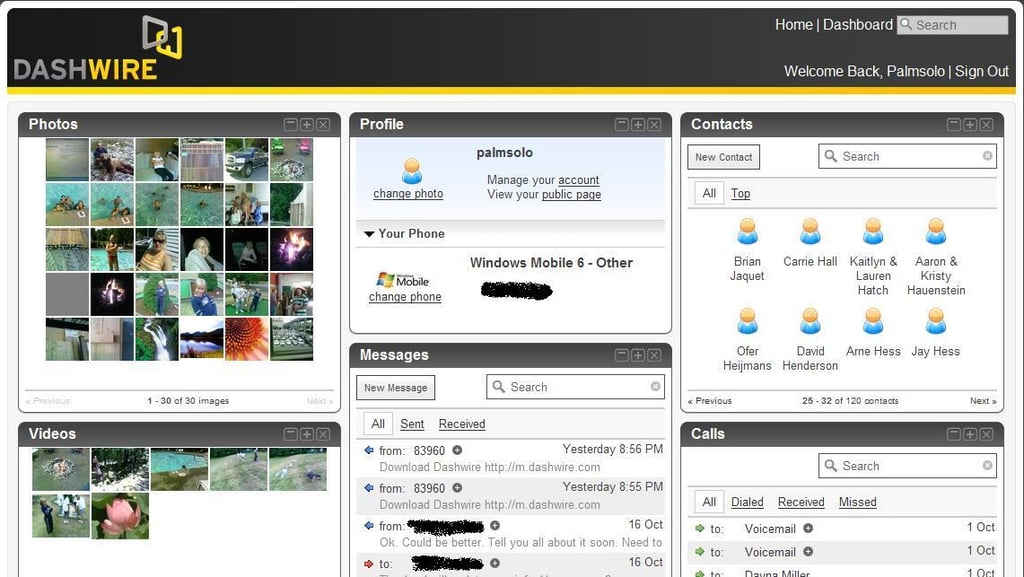Click plus icon on Yesterday 8:56 PM message
Viewport: 1024px width, 577px height.
pyautogui.click(x=457, y=450)
